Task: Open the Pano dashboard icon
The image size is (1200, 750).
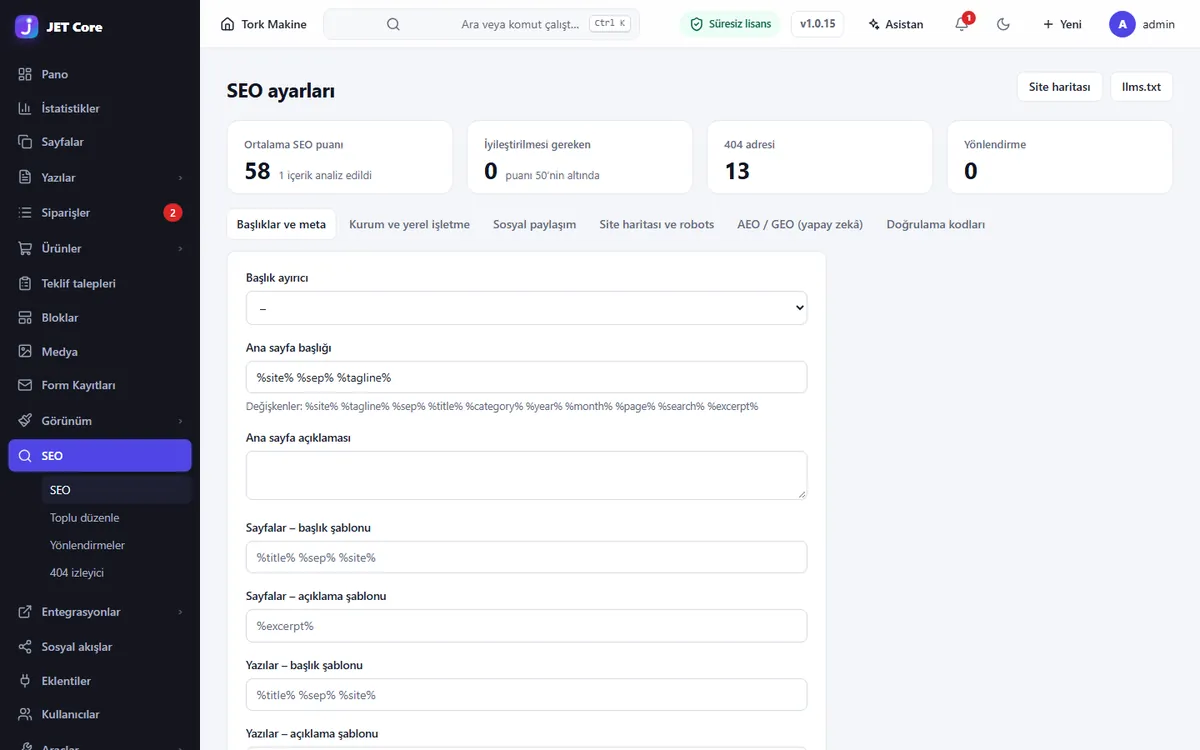Action: 25,74
